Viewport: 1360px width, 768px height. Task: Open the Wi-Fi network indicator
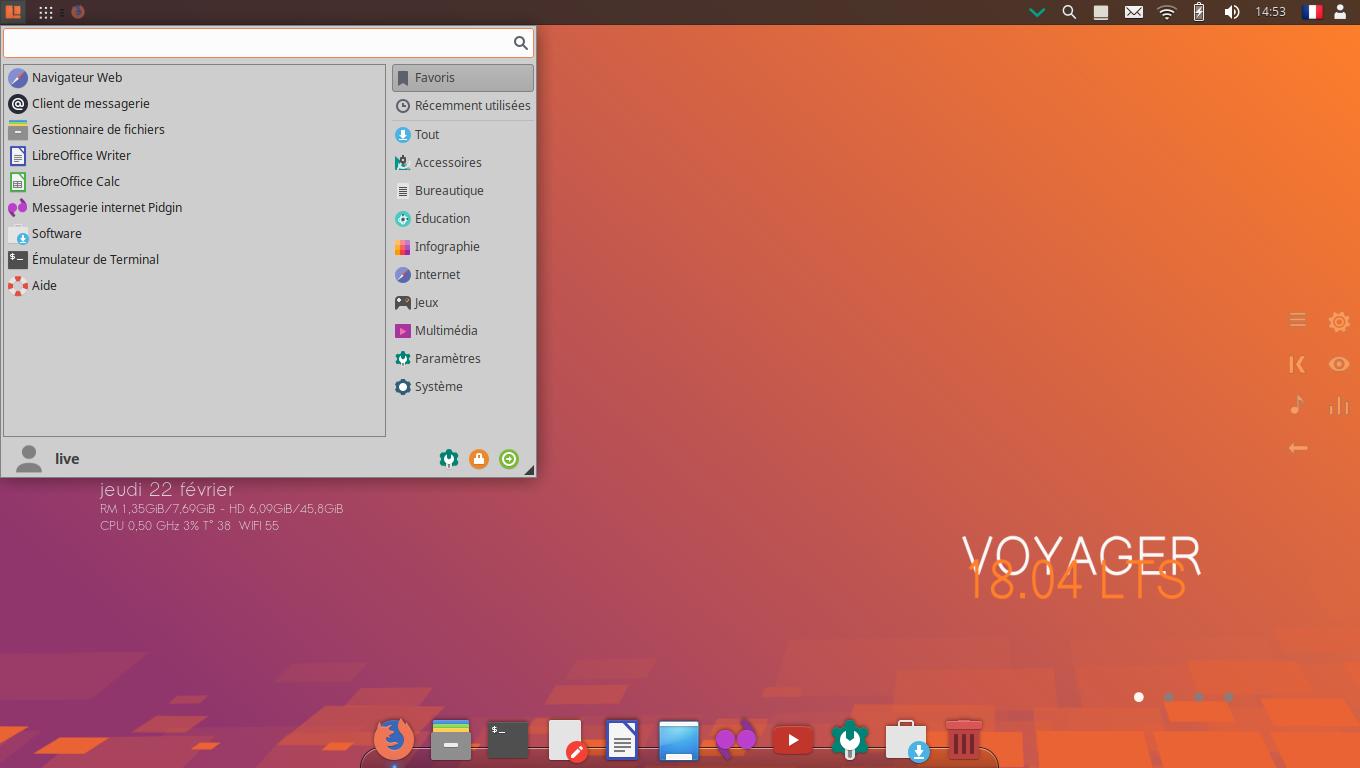coord(1167,12)
